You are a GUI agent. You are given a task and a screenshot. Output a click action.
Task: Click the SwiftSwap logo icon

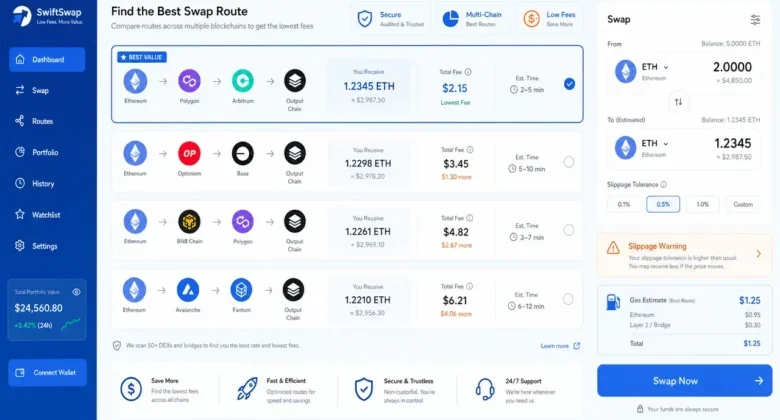22,16
